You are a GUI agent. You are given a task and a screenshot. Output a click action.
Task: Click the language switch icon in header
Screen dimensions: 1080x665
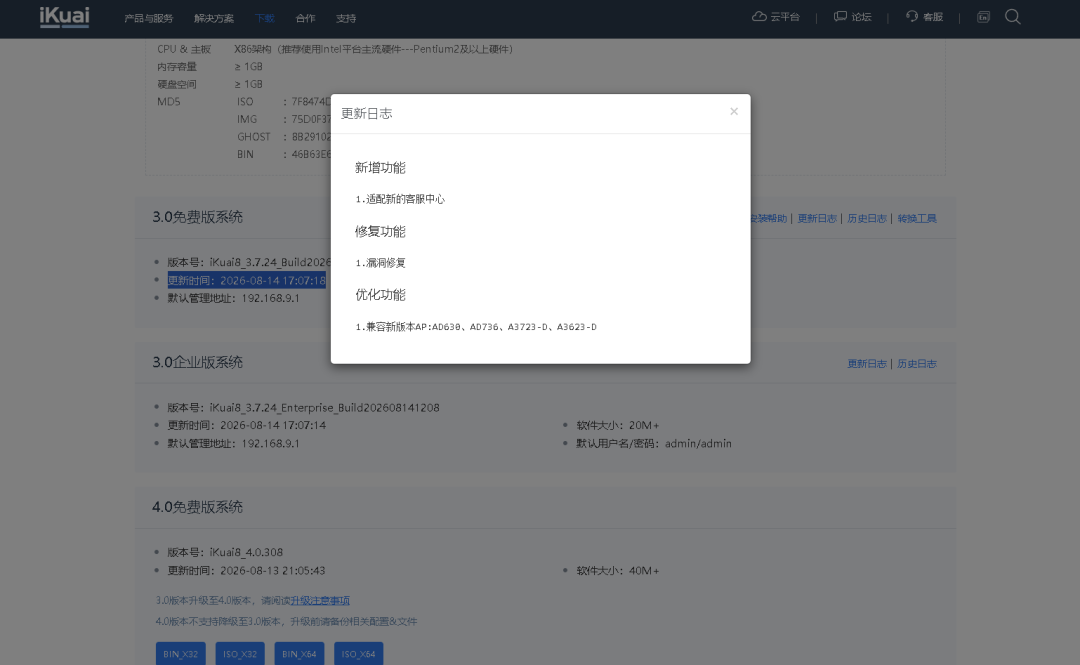coord(983,17)
